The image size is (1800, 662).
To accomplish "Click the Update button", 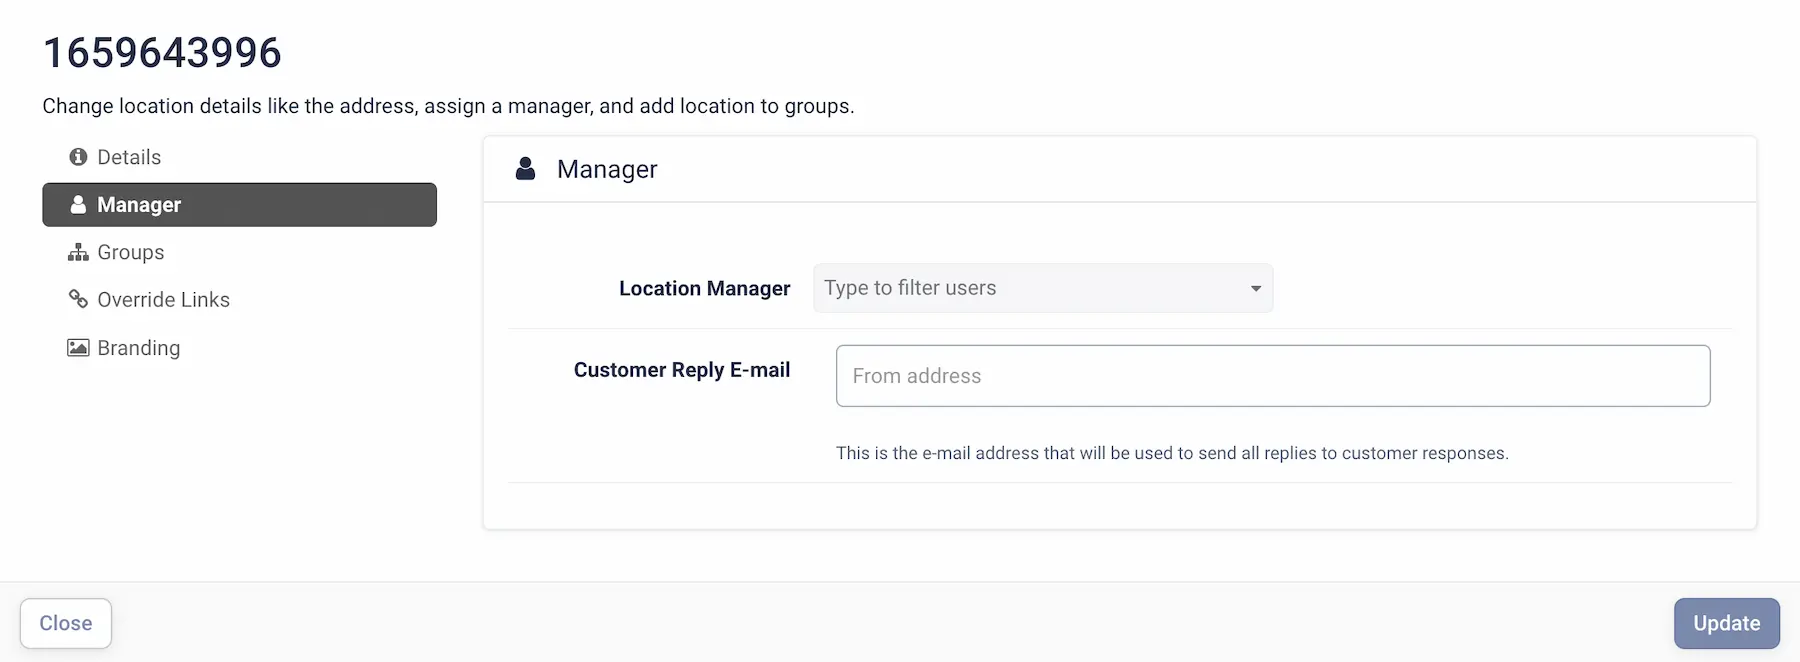I will point(1727,623).
